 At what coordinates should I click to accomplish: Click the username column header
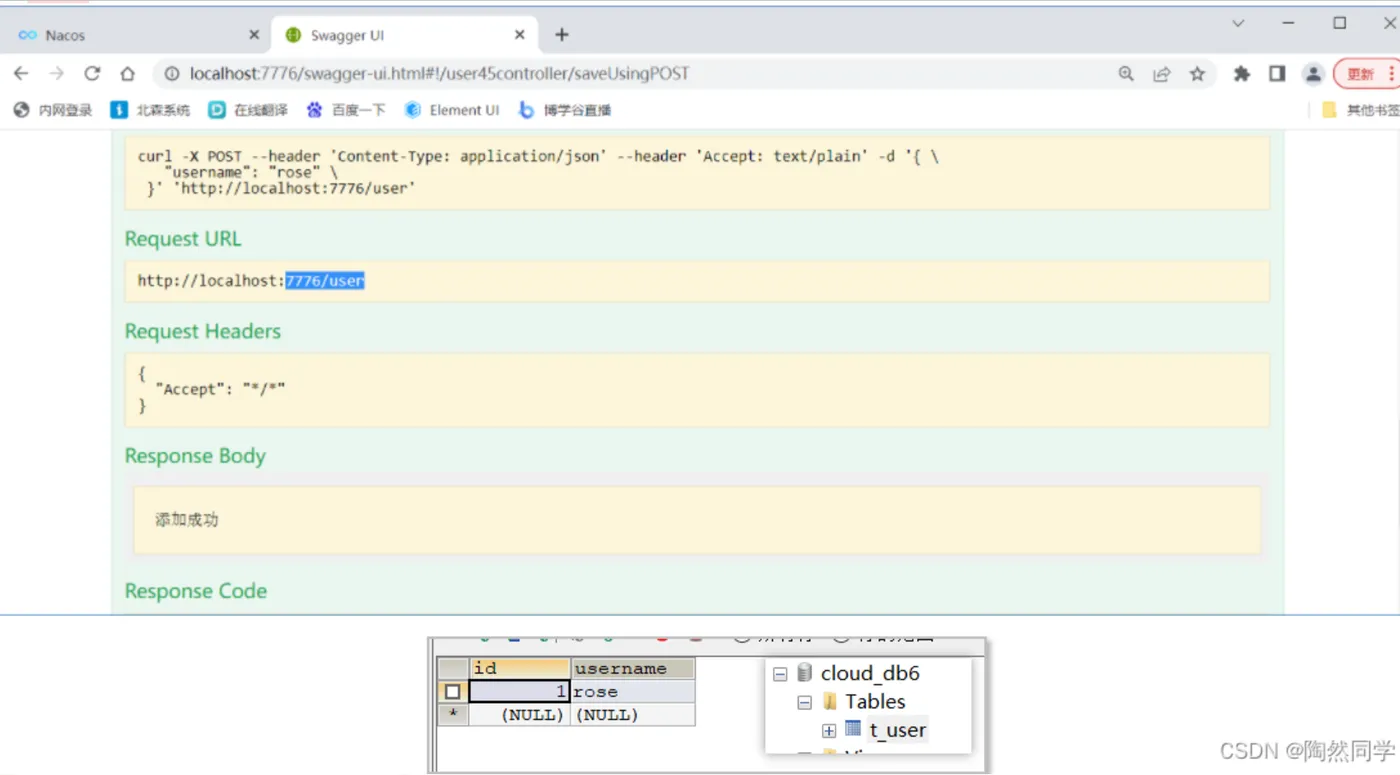click(632, 668)
